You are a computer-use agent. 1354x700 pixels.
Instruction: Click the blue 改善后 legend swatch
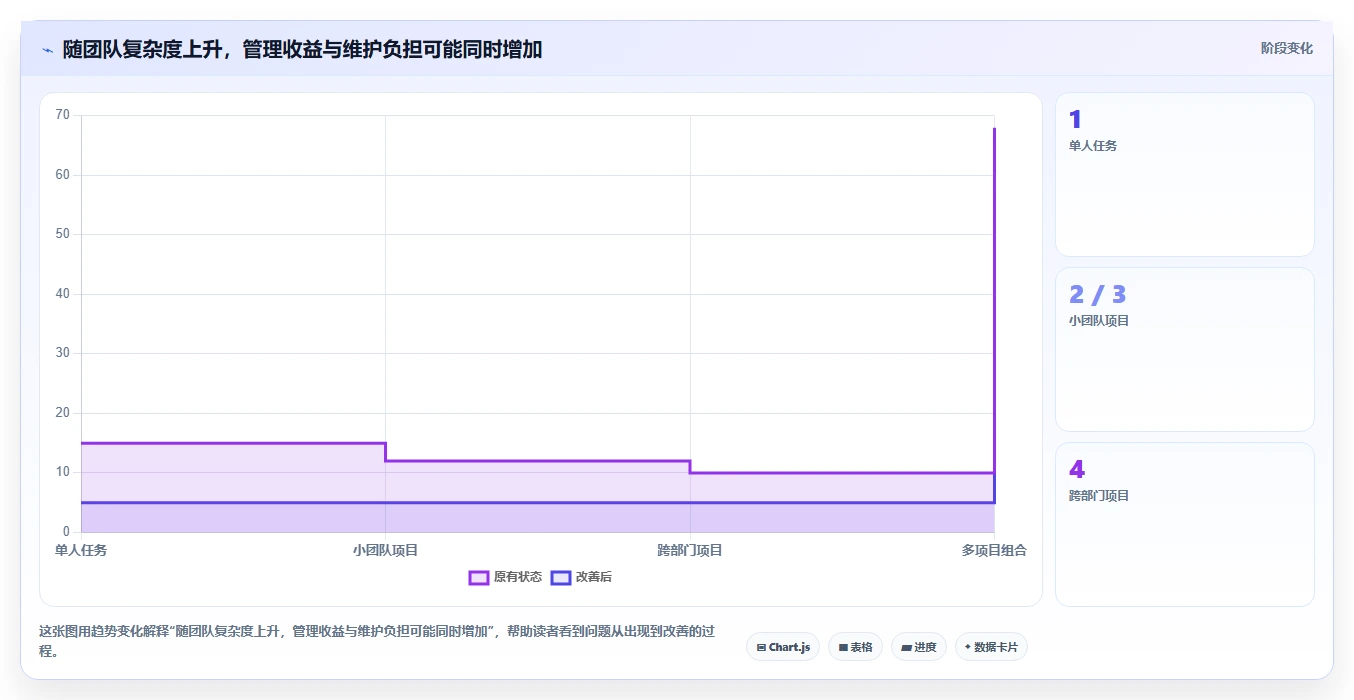pyautogui.click(x=561, y=577)
